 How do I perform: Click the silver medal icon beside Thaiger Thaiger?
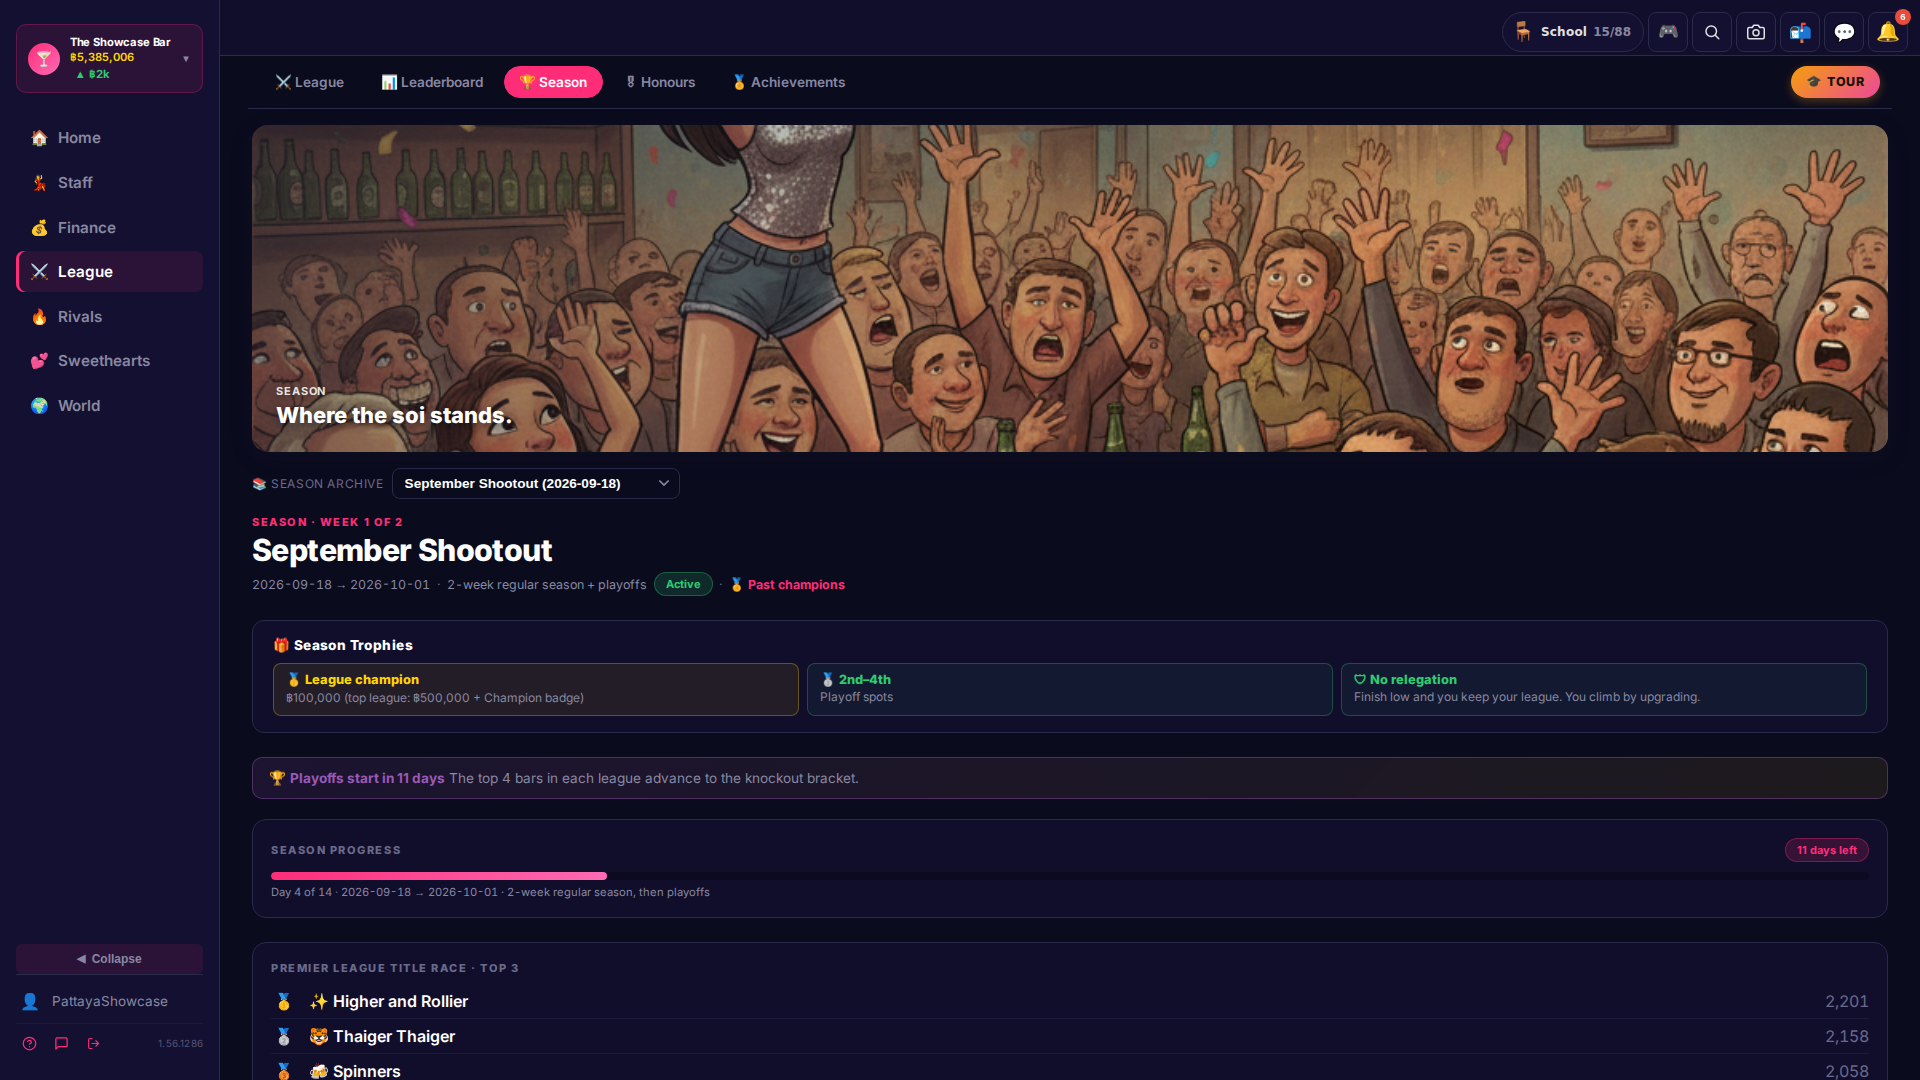[x=284, y=1037]
